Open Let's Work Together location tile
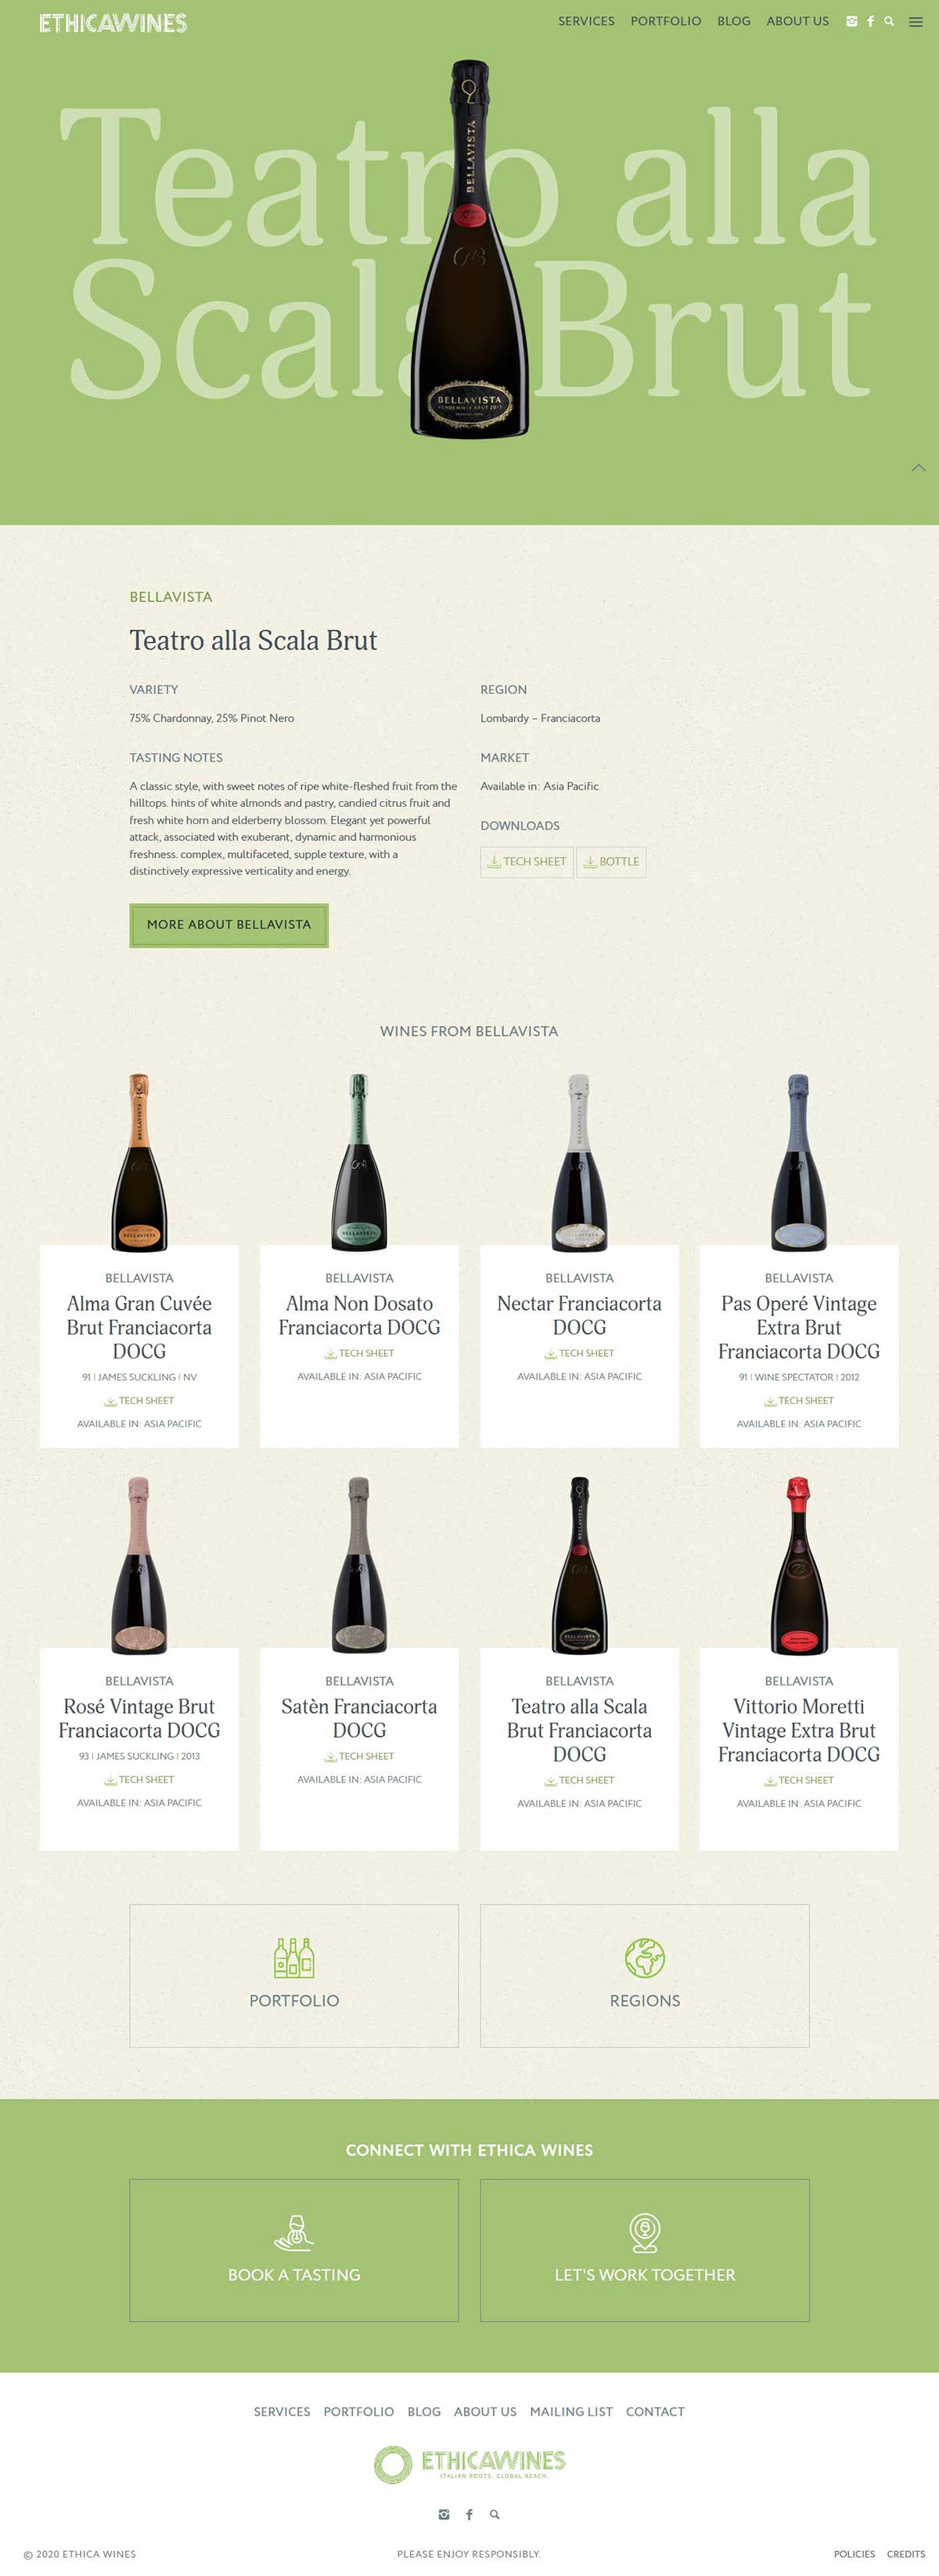This screenshot has width=939, height=2576. point(645,2250)
